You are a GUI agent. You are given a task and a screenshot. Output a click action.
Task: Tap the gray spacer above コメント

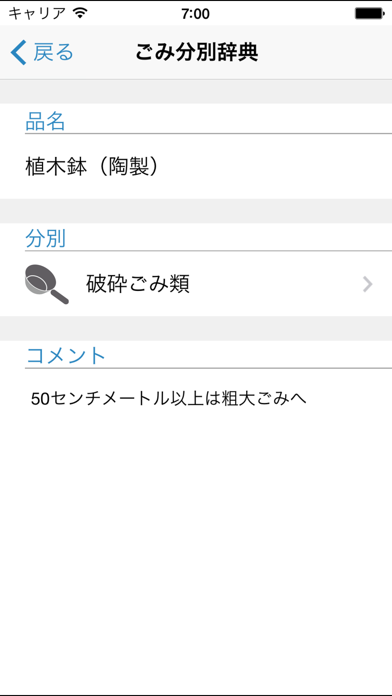pyautogui.click(x=196, y=328)
